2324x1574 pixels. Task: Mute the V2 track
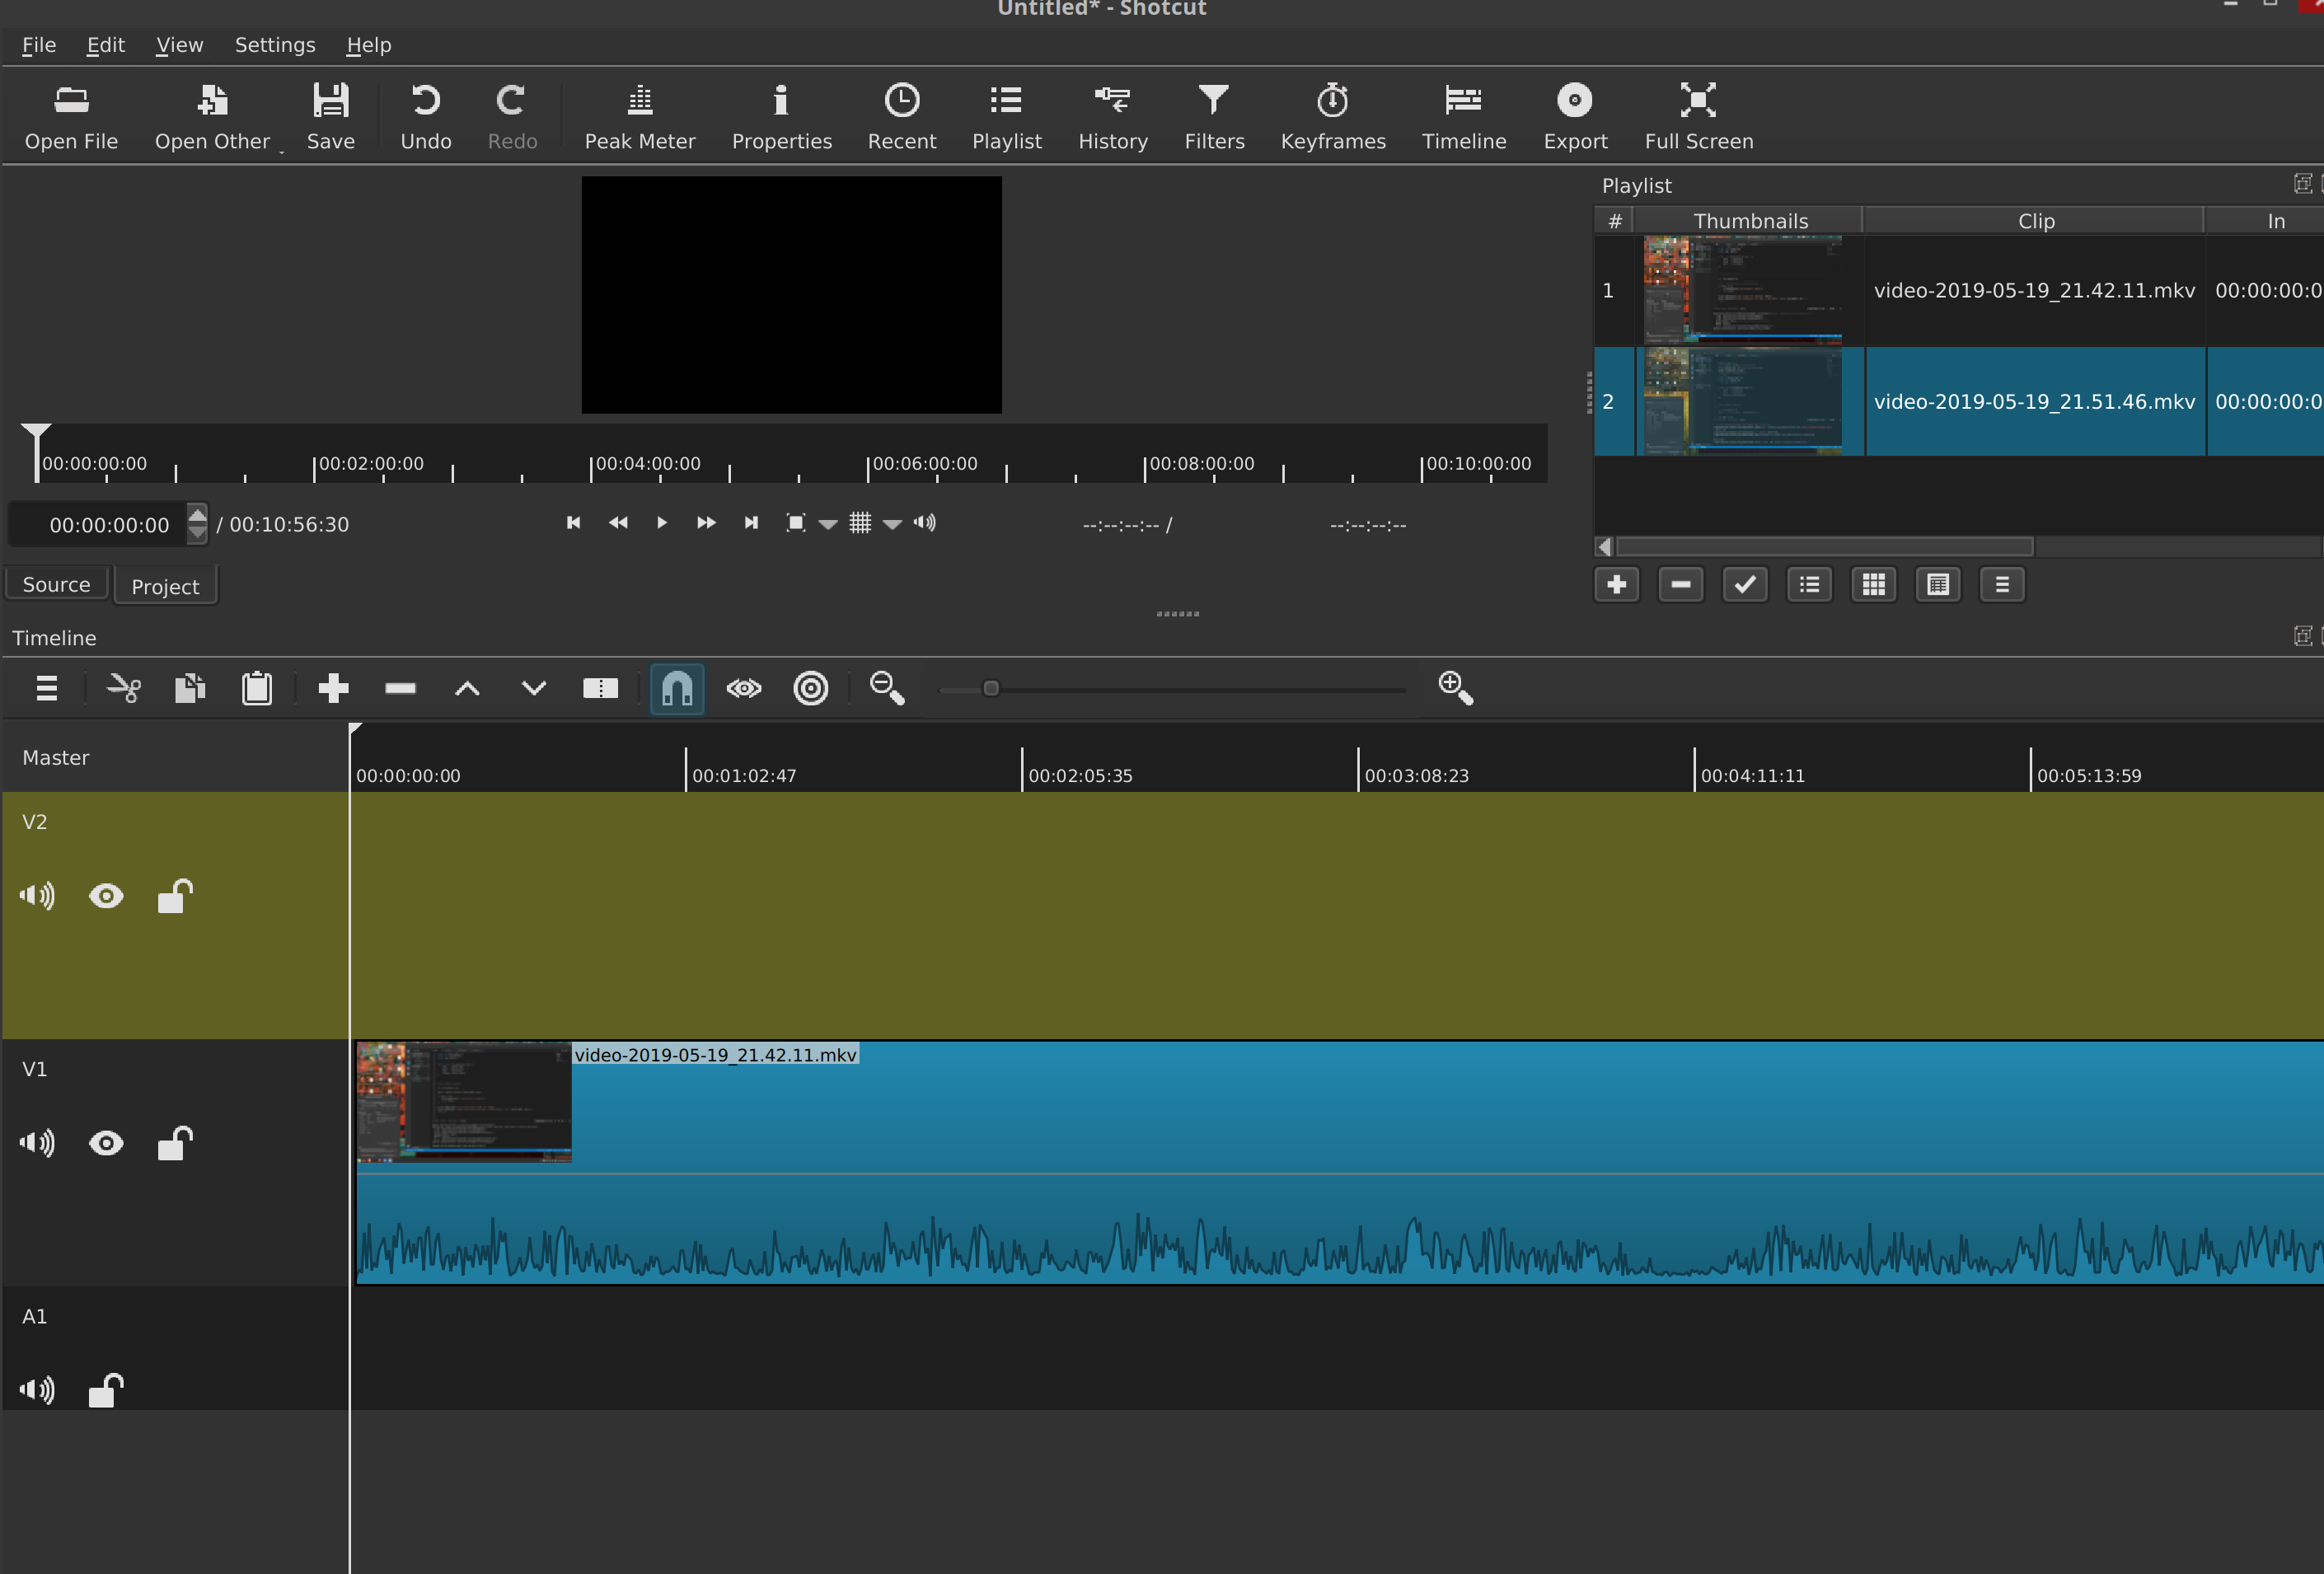coord(36,895)
